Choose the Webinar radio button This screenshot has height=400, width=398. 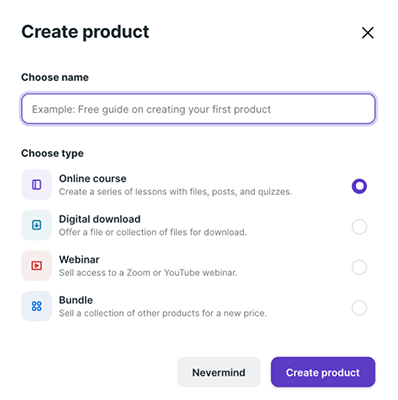click(359, 267)
